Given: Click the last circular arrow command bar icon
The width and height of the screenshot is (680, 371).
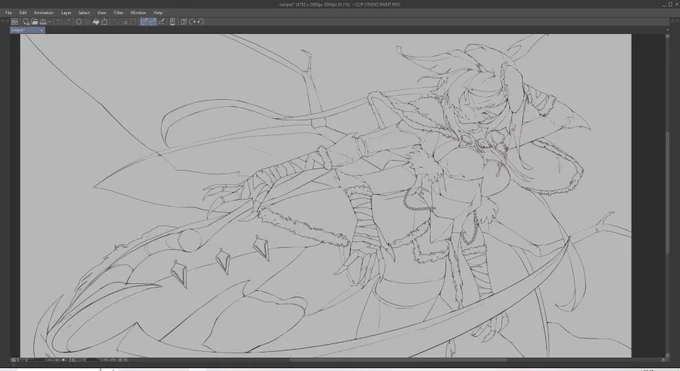Looking at the screenshot, I should [201, 22].
